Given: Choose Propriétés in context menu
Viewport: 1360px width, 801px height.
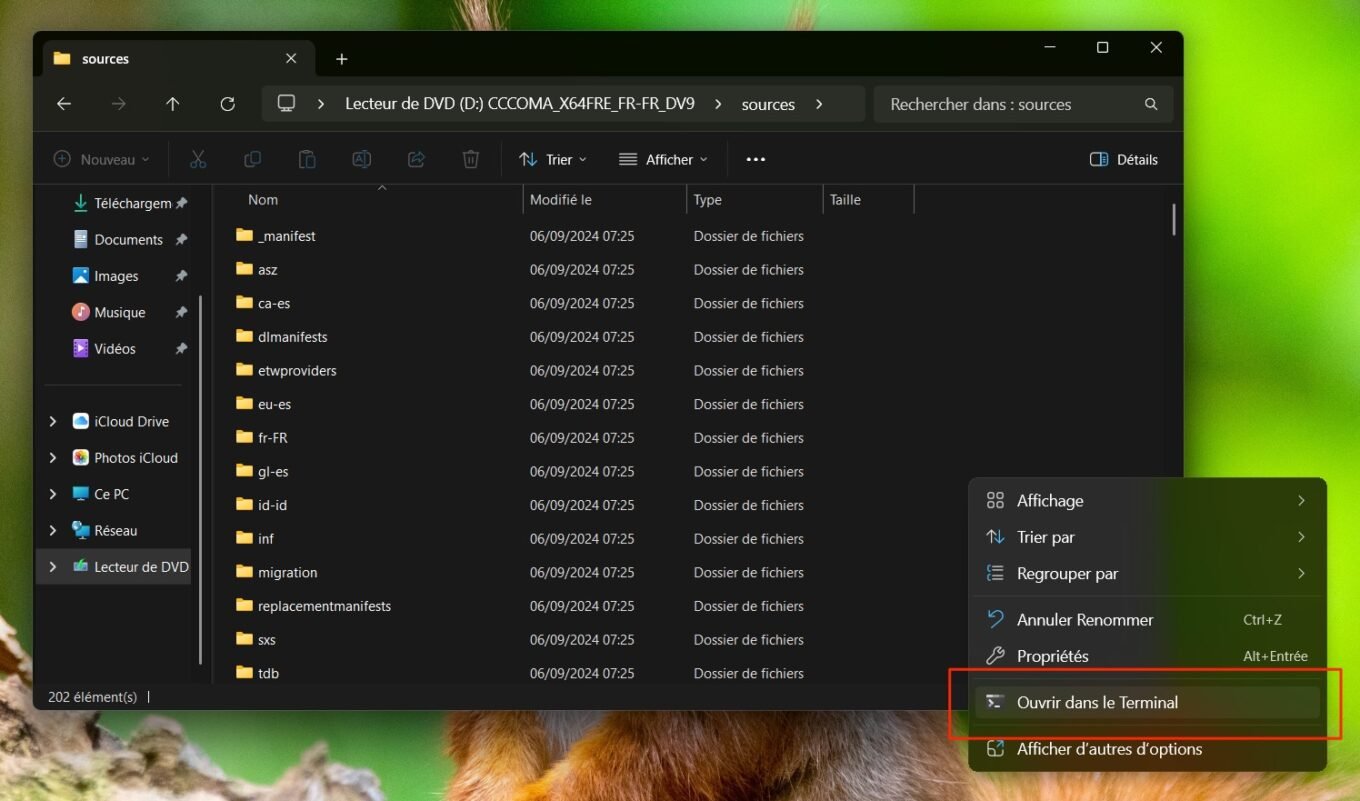Looking at the screenshot, I should coord(1147,656).
